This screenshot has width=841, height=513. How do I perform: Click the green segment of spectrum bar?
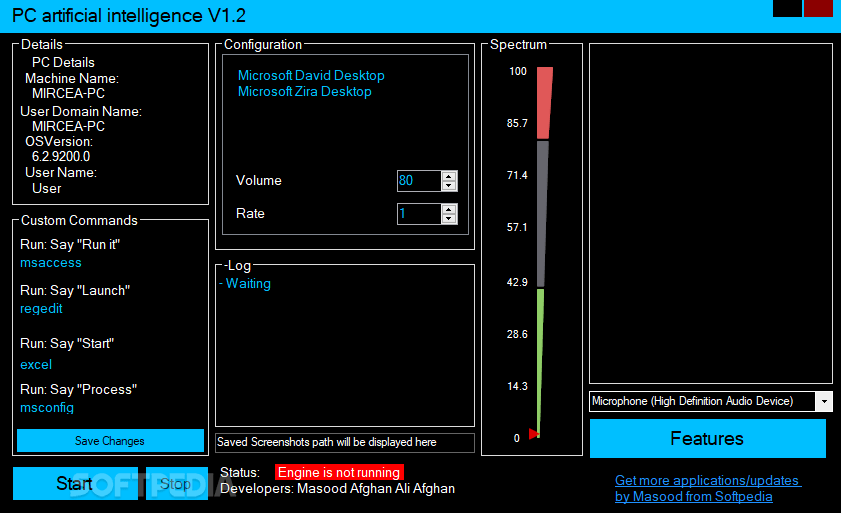(x=540, y=362)
